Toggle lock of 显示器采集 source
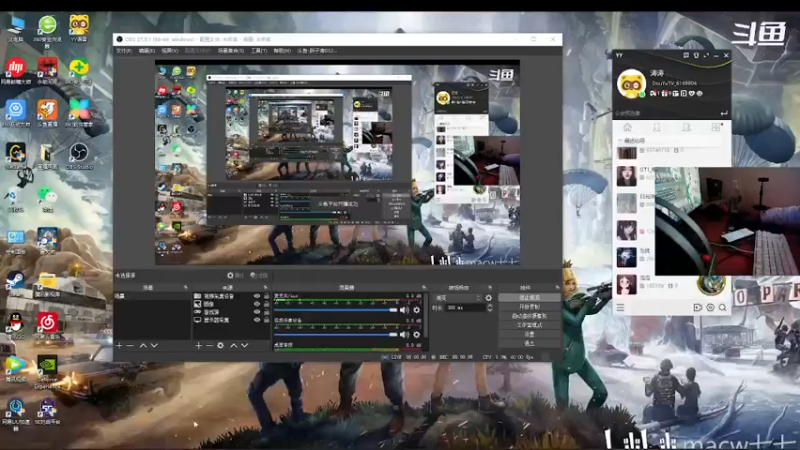The width and height of the screenshot is (800, 450). point(266,320)
